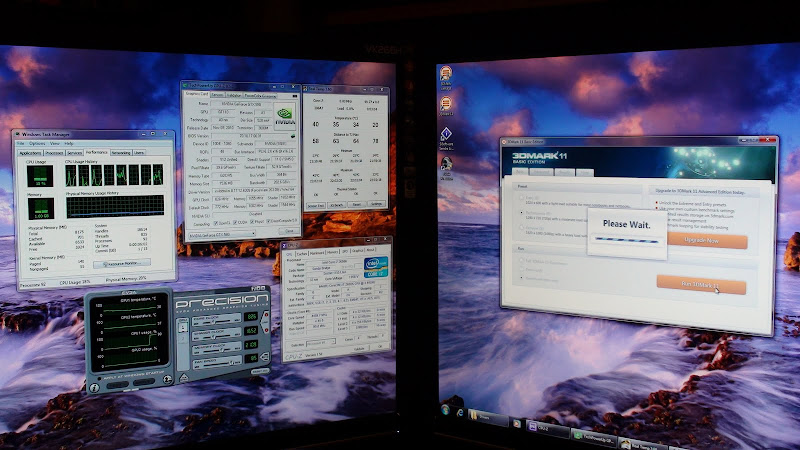Select the Performance preset radio in 3DMark
This screenshot has height=450, width=800.
[521, 213]
